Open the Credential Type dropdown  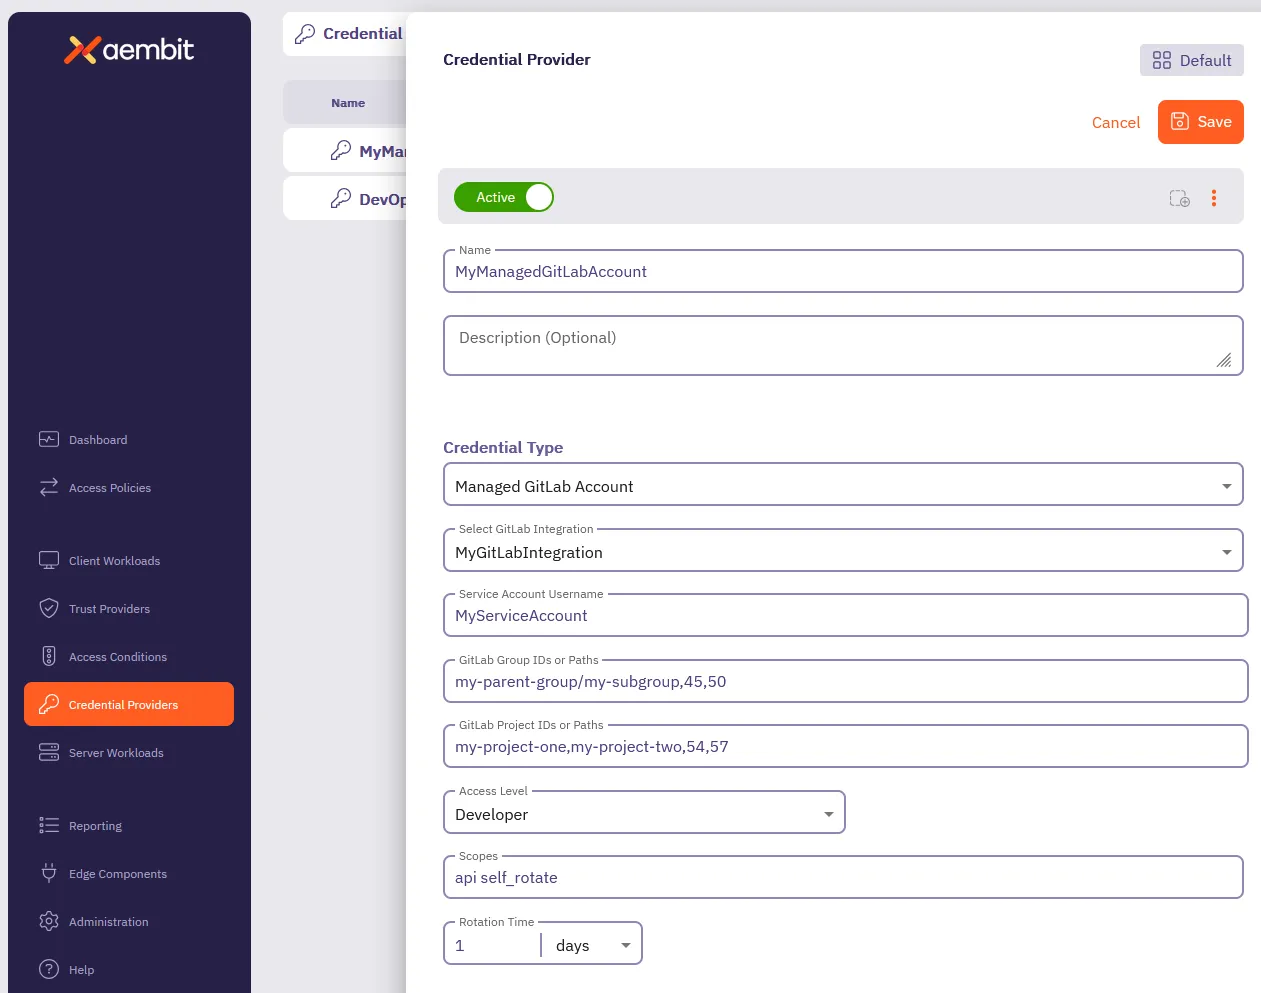(x=1226, y=485)
